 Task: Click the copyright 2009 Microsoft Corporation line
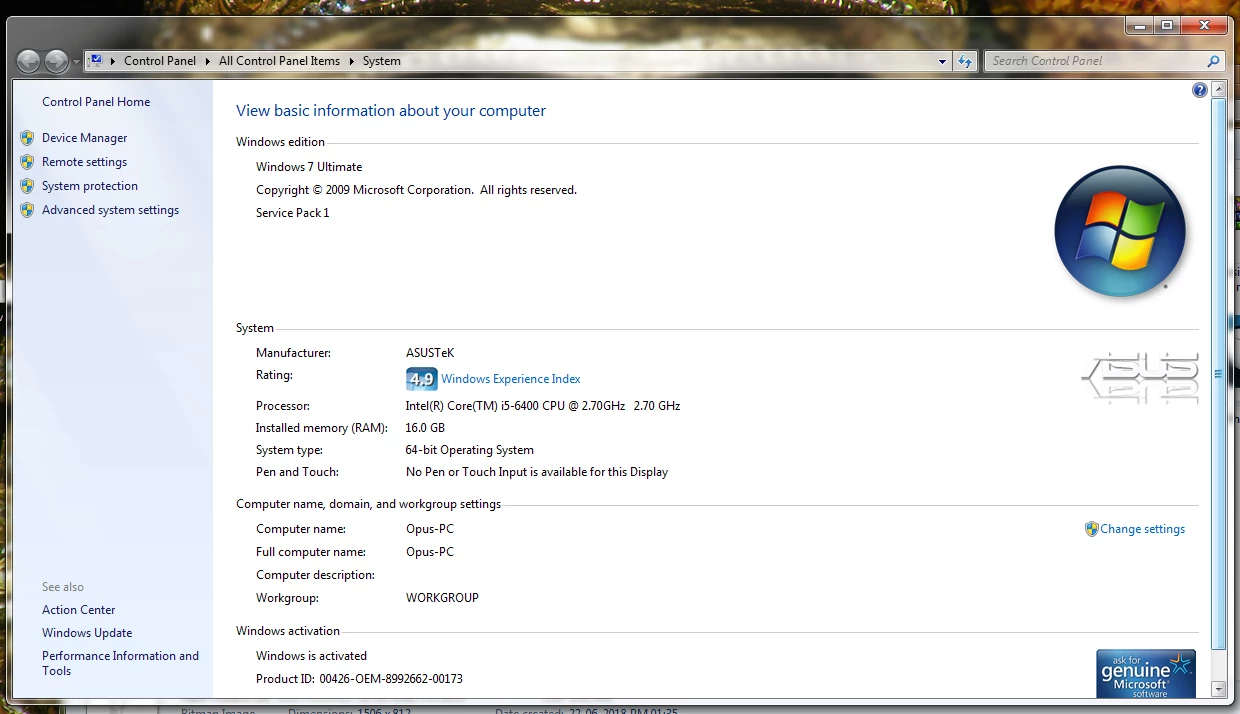(416, 190)
